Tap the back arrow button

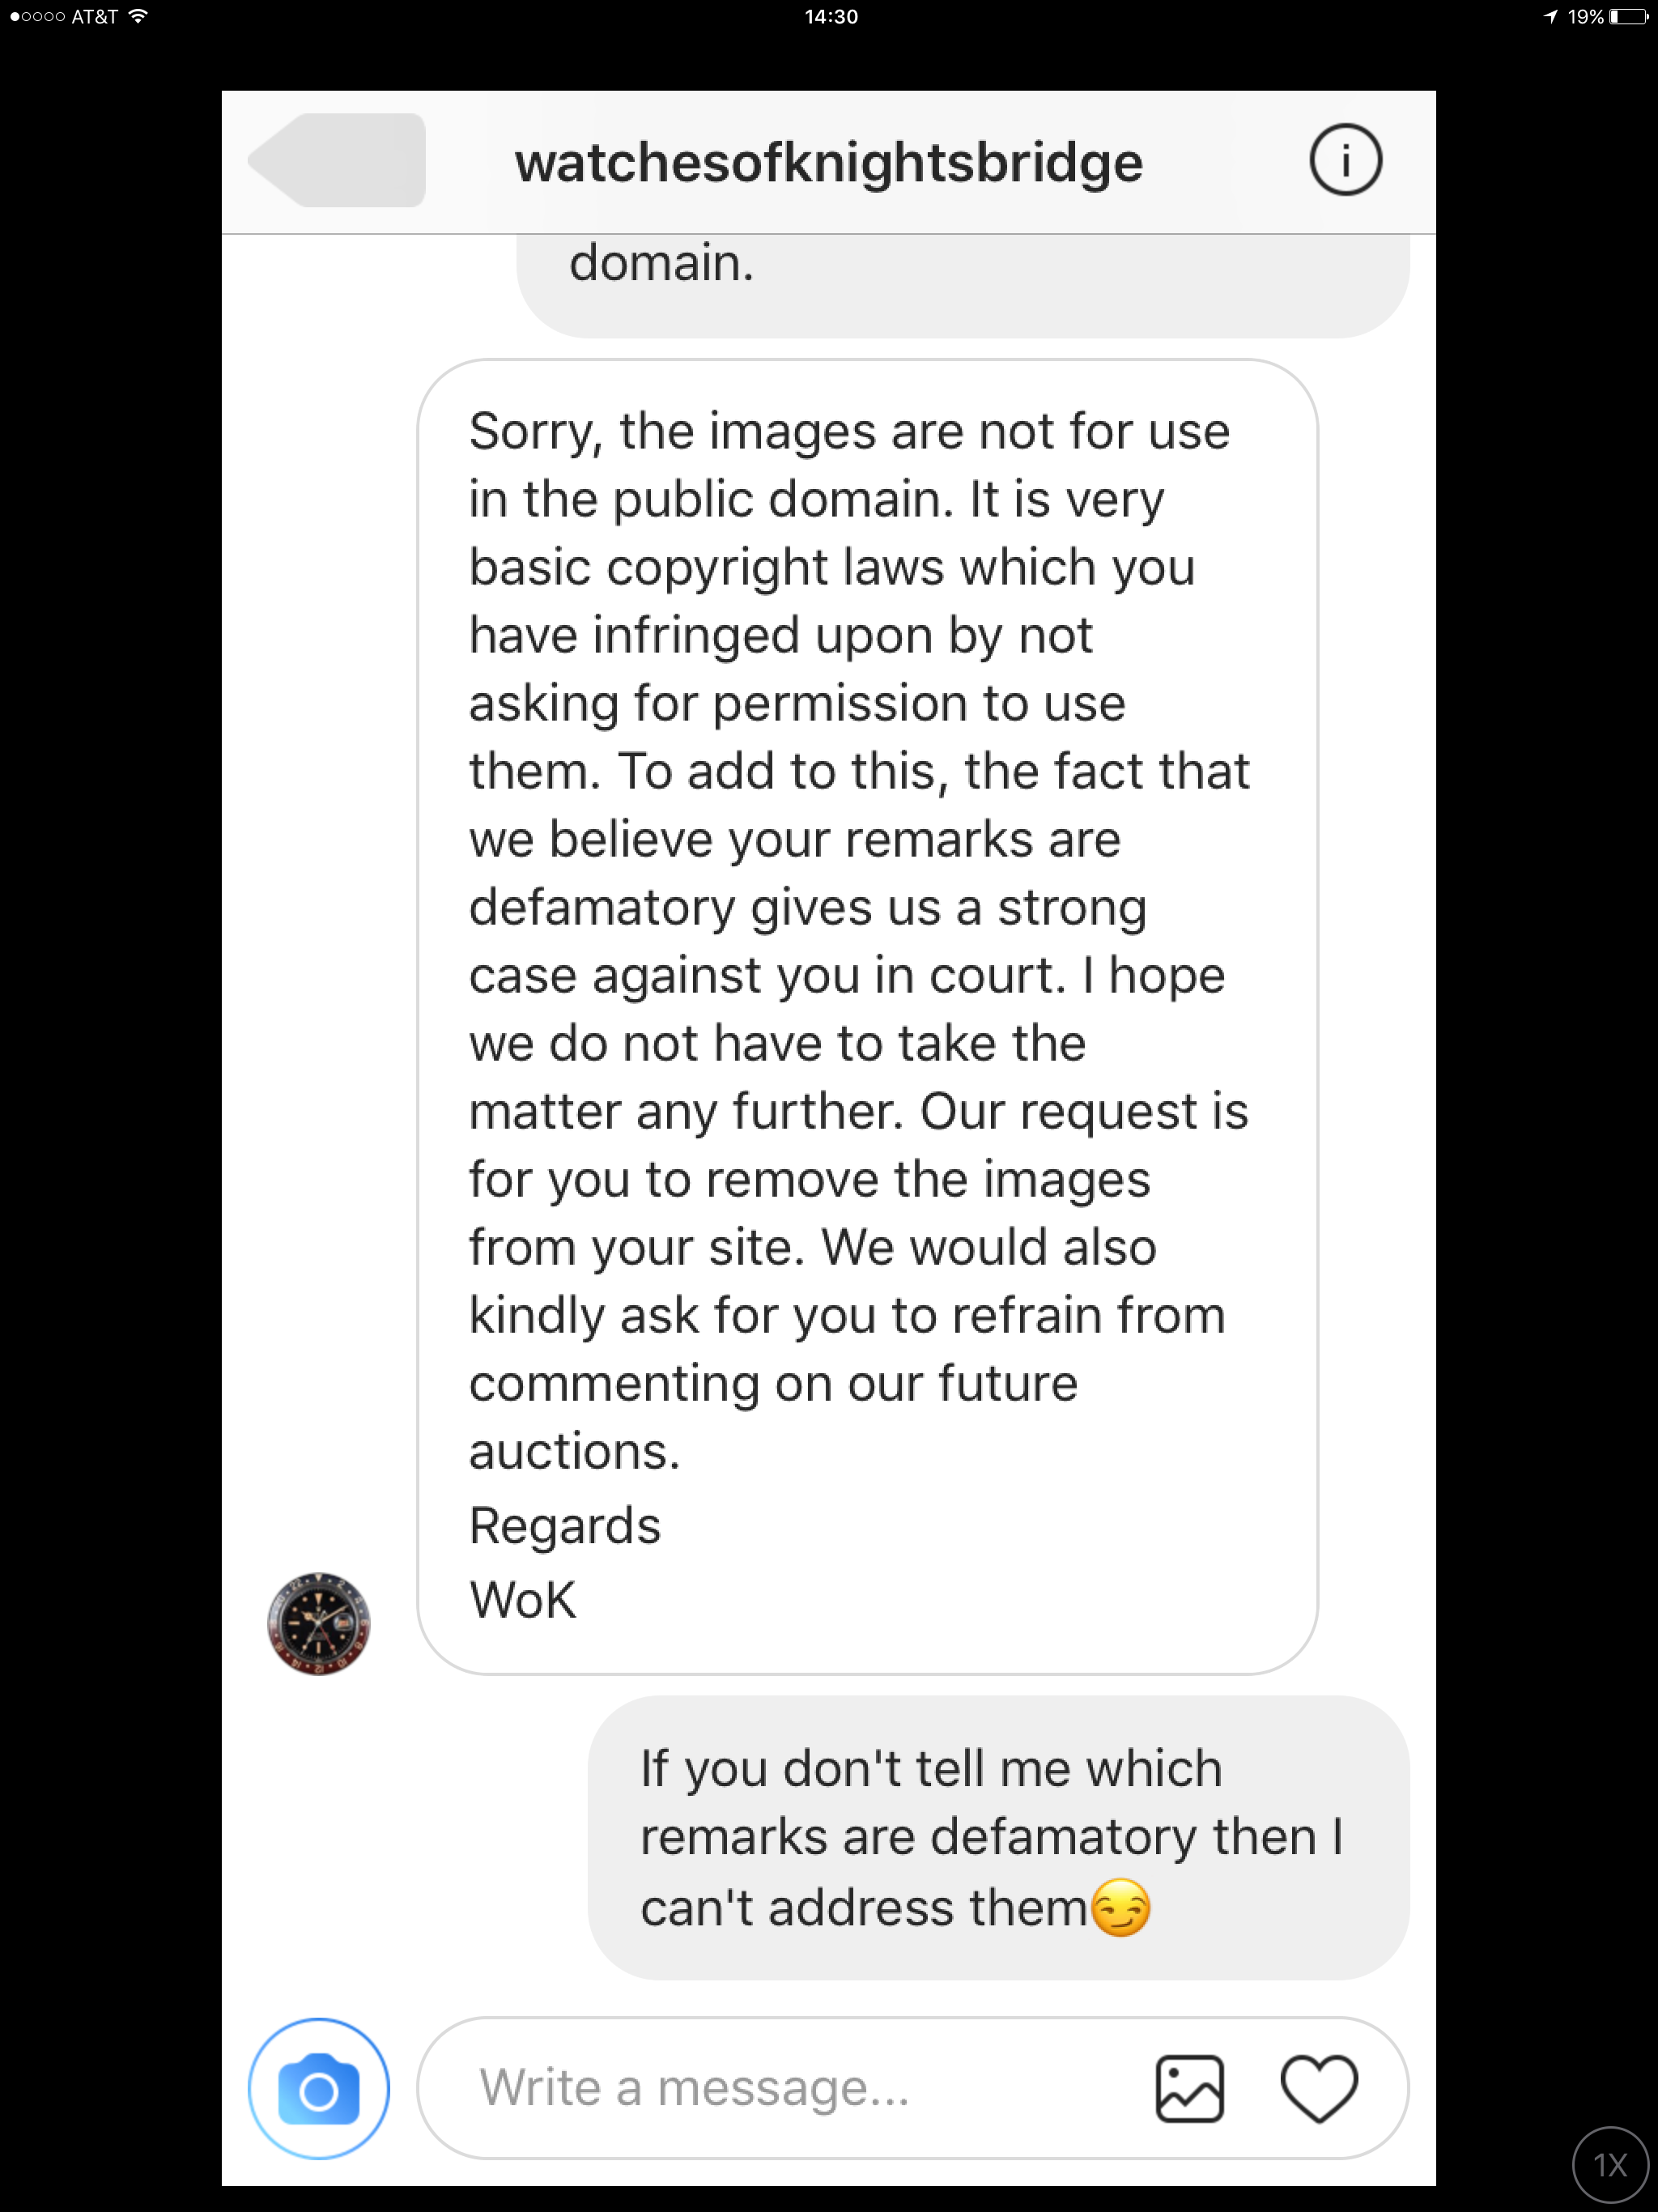point(336,160)
